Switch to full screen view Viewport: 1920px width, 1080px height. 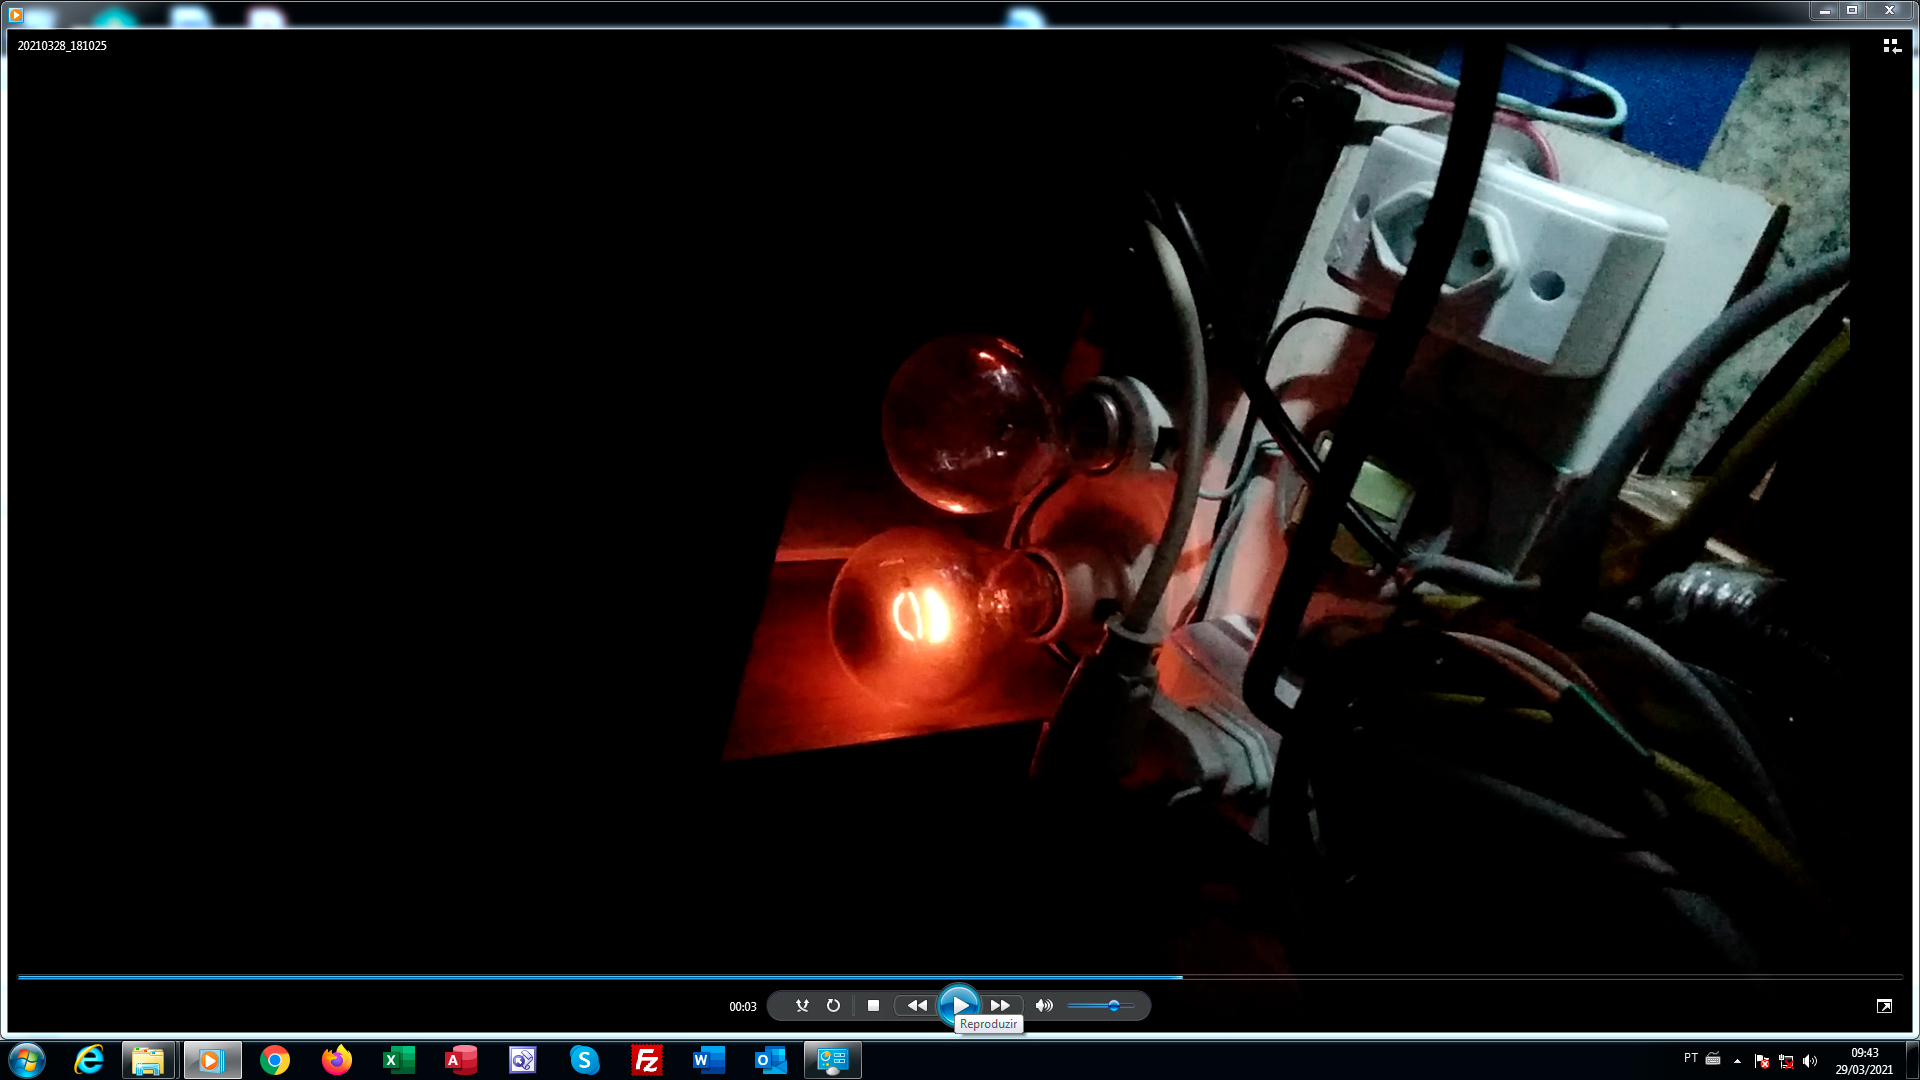click(1884, 1006)
